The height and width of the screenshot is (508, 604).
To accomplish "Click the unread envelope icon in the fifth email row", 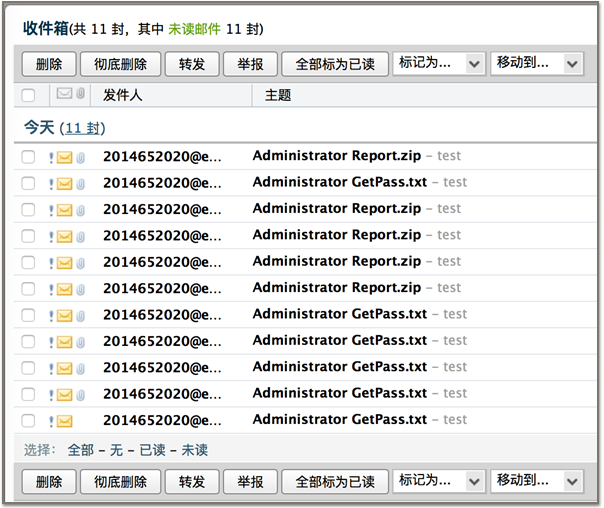I will (x=64, y=263).
